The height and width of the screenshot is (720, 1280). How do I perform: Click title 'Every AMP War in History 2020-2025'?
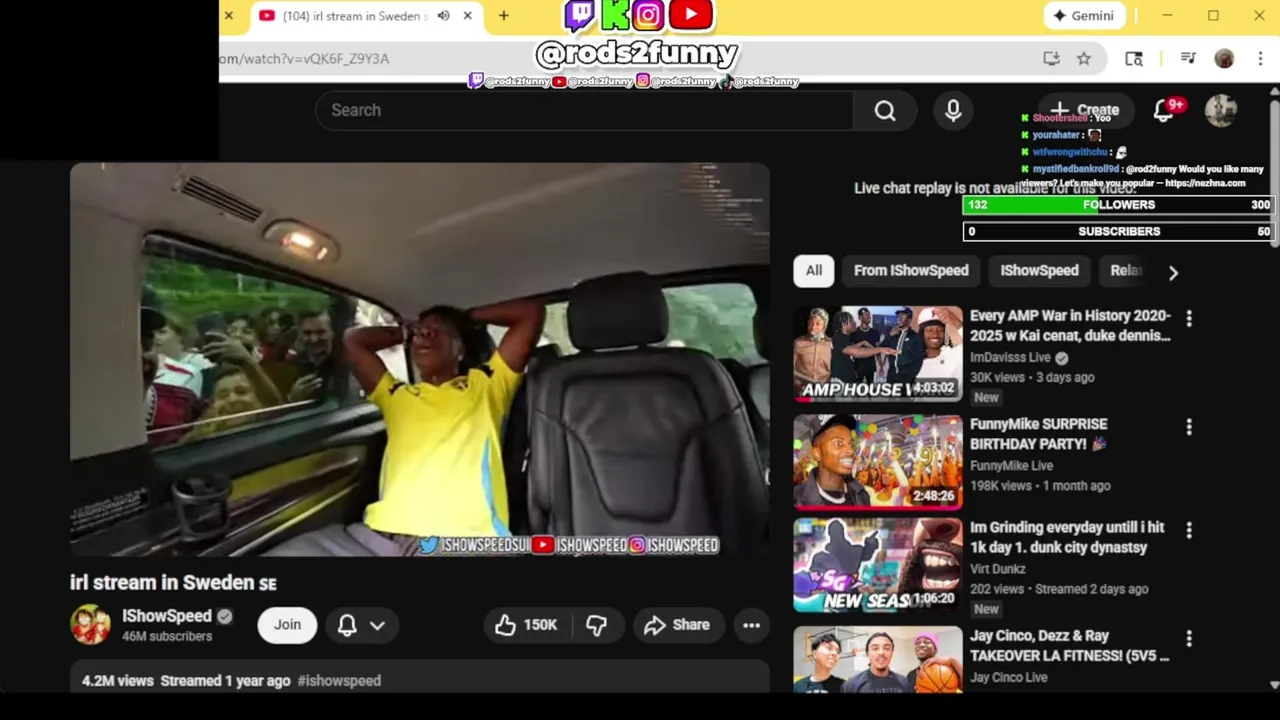[1070, 325]
